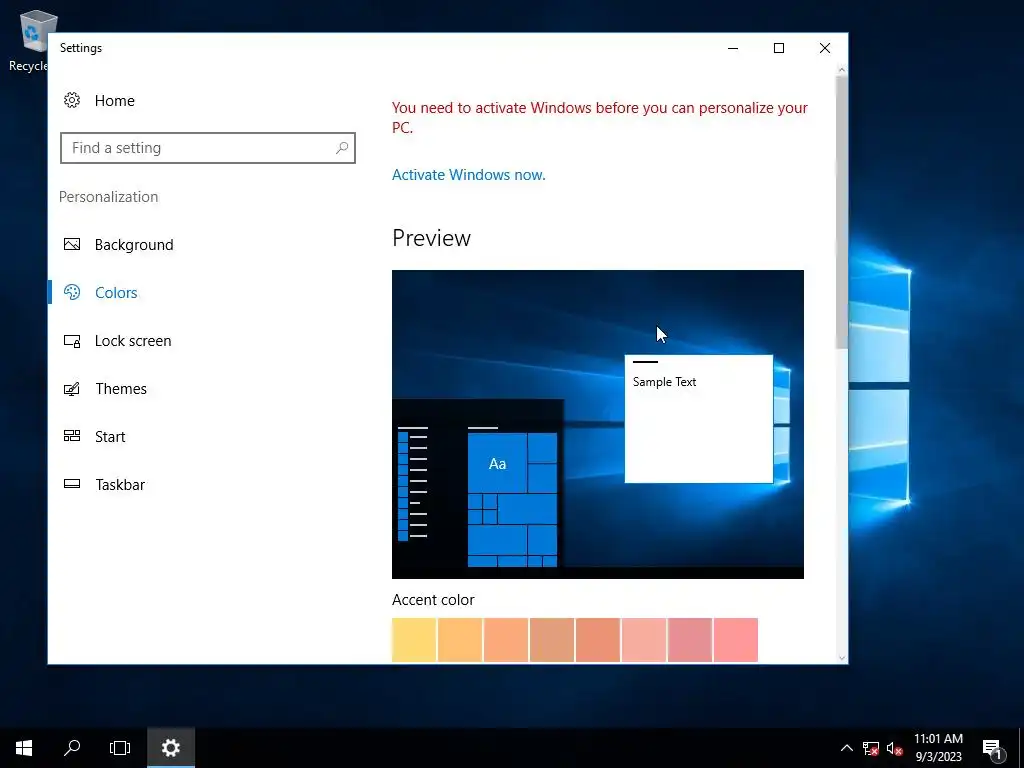This screenshot has width=1024, height=768.
Task: Pick the second, light orange accent swatch
Action: coord(460,640)
